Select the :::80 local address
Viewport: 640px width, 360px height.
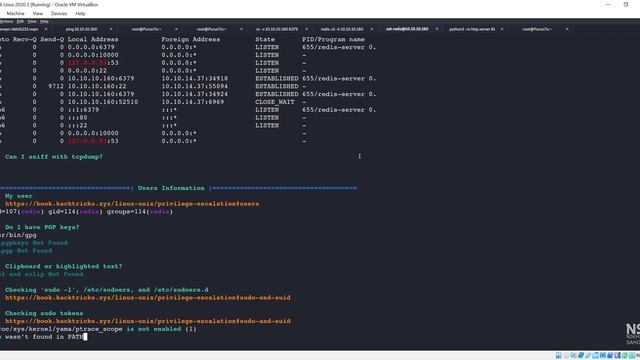pos(78,118)
